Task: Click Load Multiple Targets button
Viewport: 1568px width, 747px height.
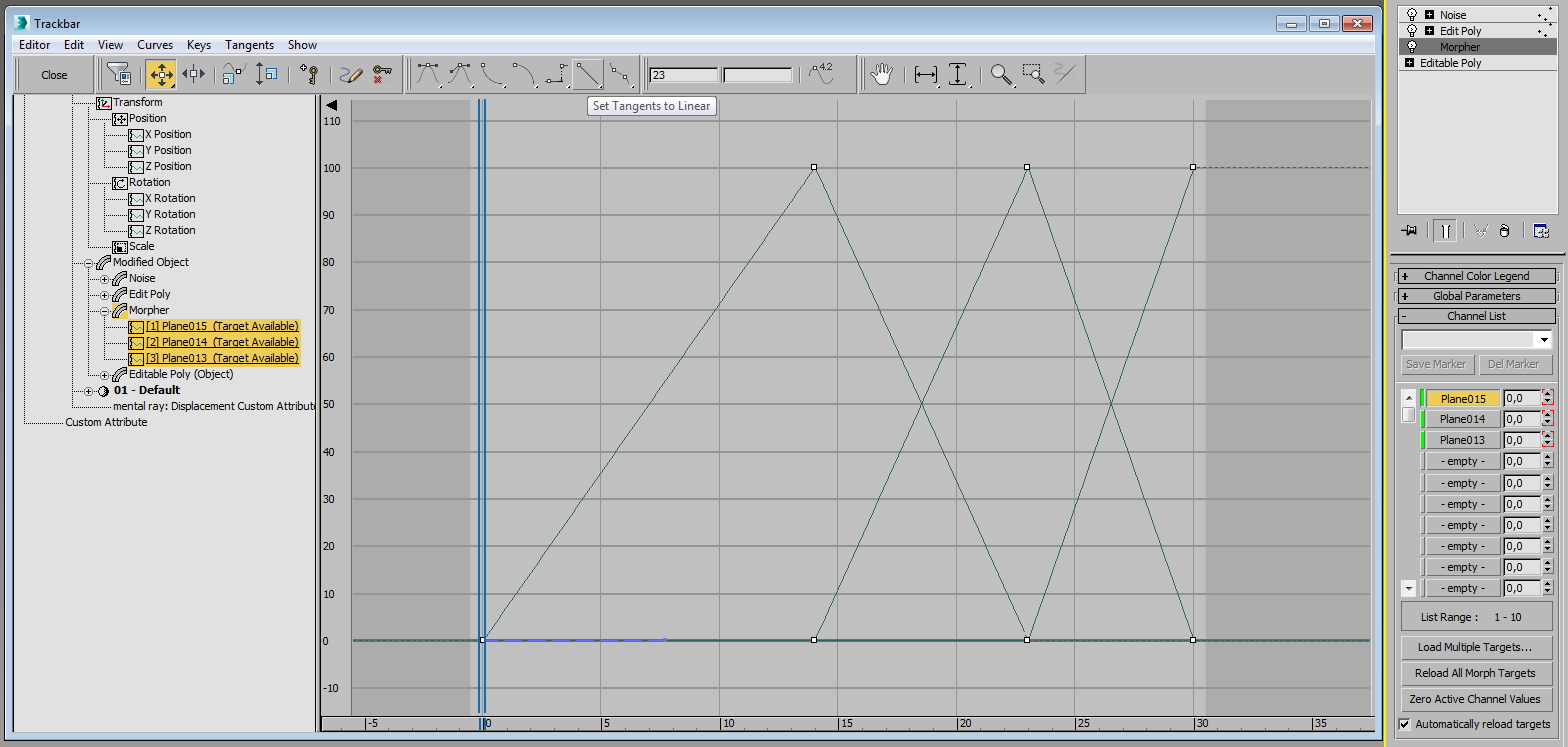Action: pos(1475,647)
